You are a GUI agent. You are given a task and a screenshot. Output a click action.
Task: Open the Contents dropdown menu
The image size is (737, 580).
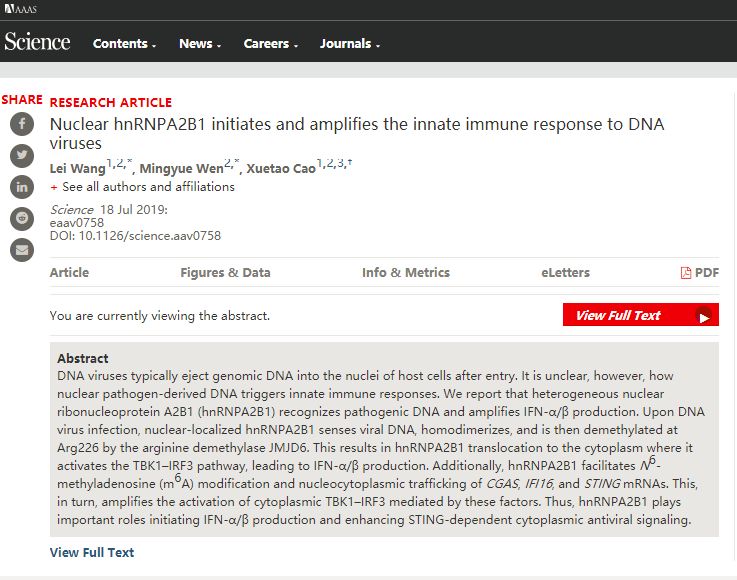[x=125, y=44]
